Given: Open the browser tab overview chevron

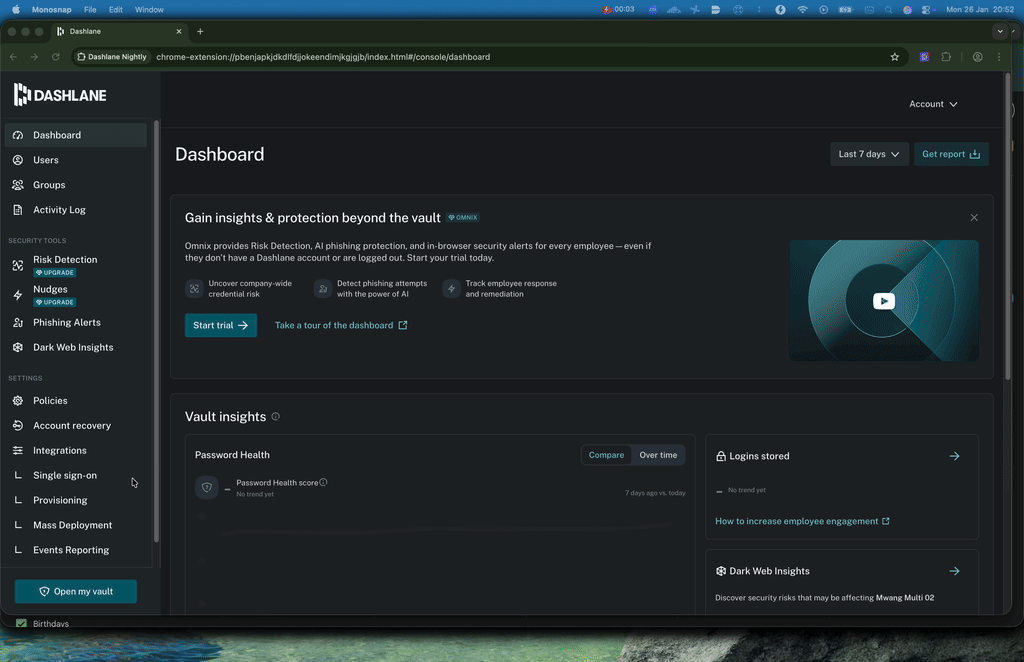Looking at the screenshot, I should [x=999, y=31].
